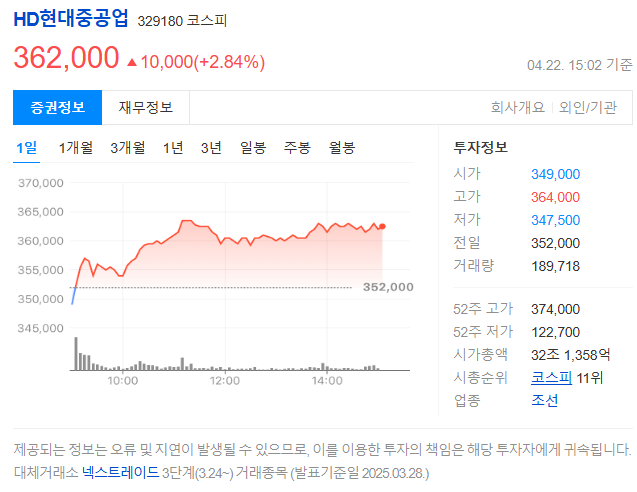Click the 352,000 previous close chart label

(388, 287)
